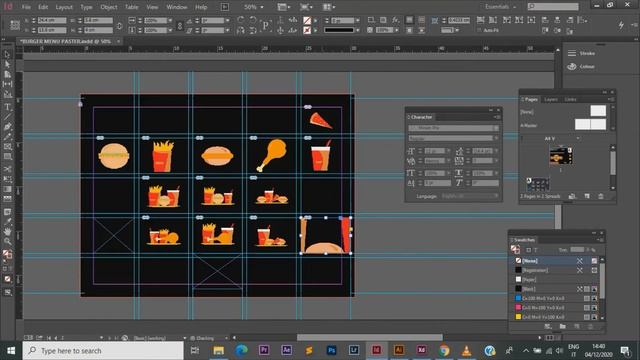Image resolution: width=640 pixels, height=360 pixels.
Task: Open Character panel flyout menu
Action: point(497,117)
